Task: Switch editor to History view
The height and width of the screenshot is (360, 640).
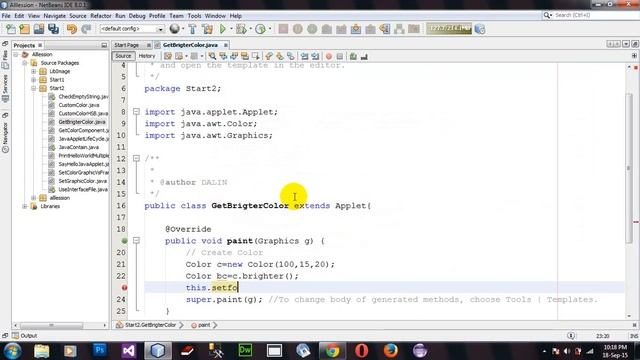Action: [147, 56]
